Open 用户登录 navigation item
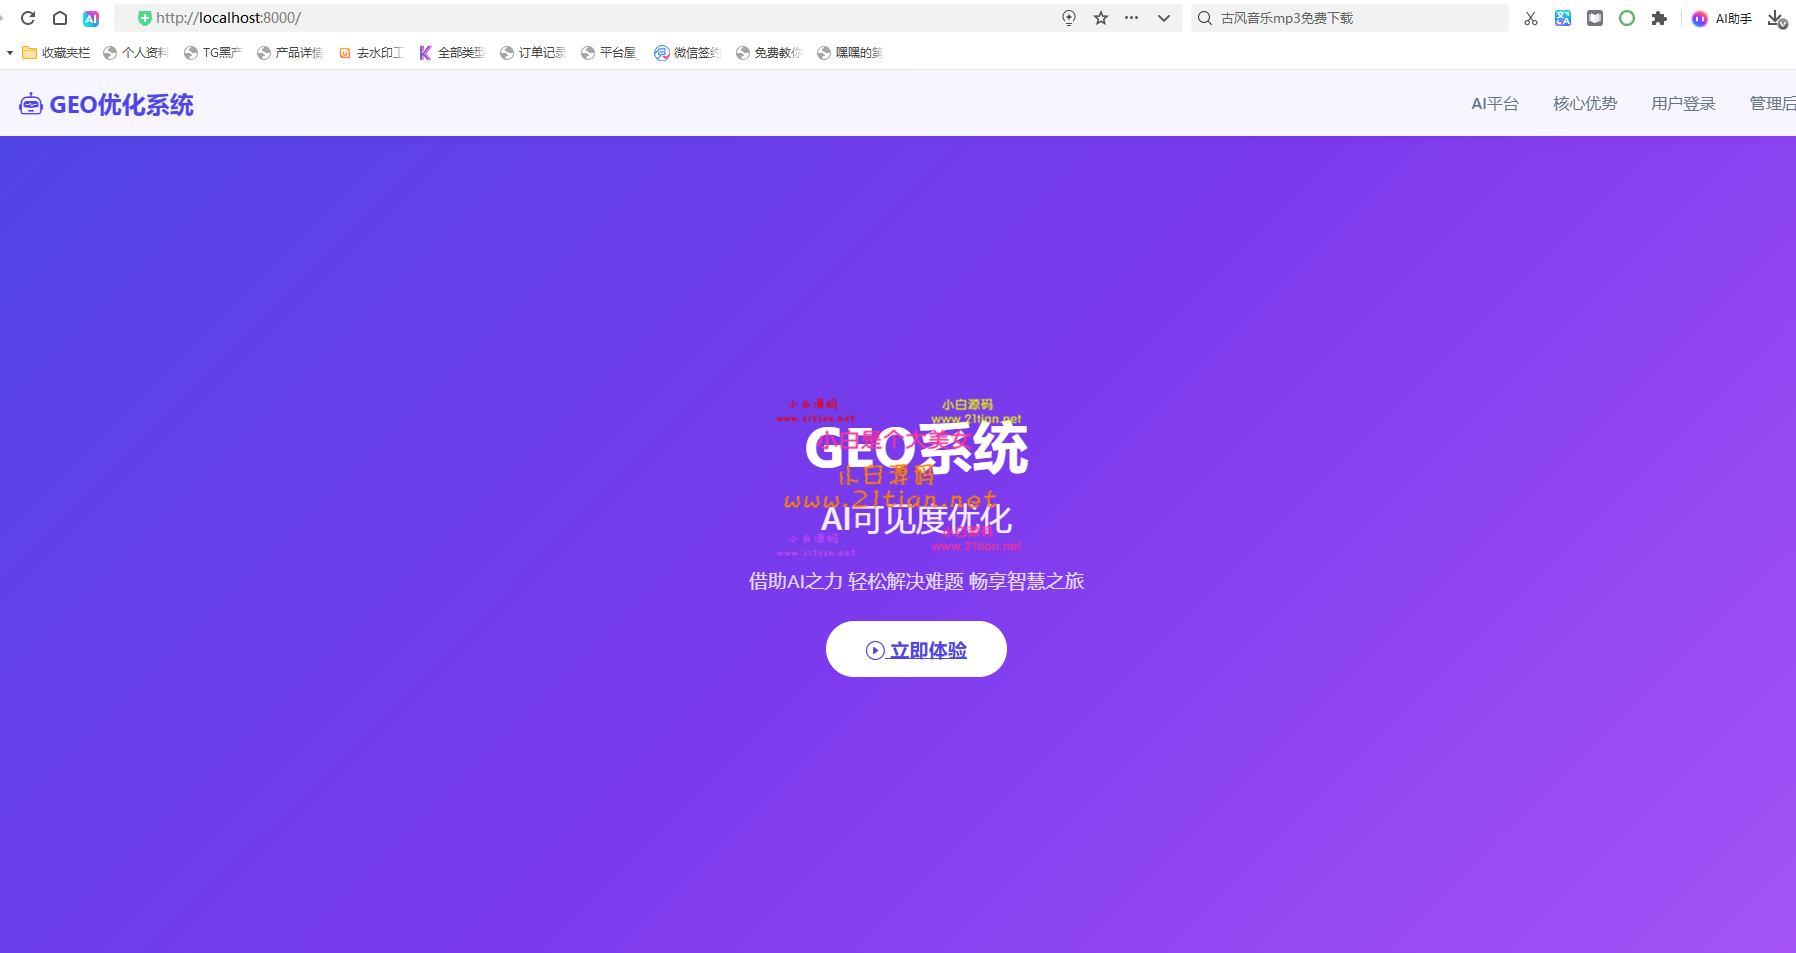 (x=1683, y=104)
